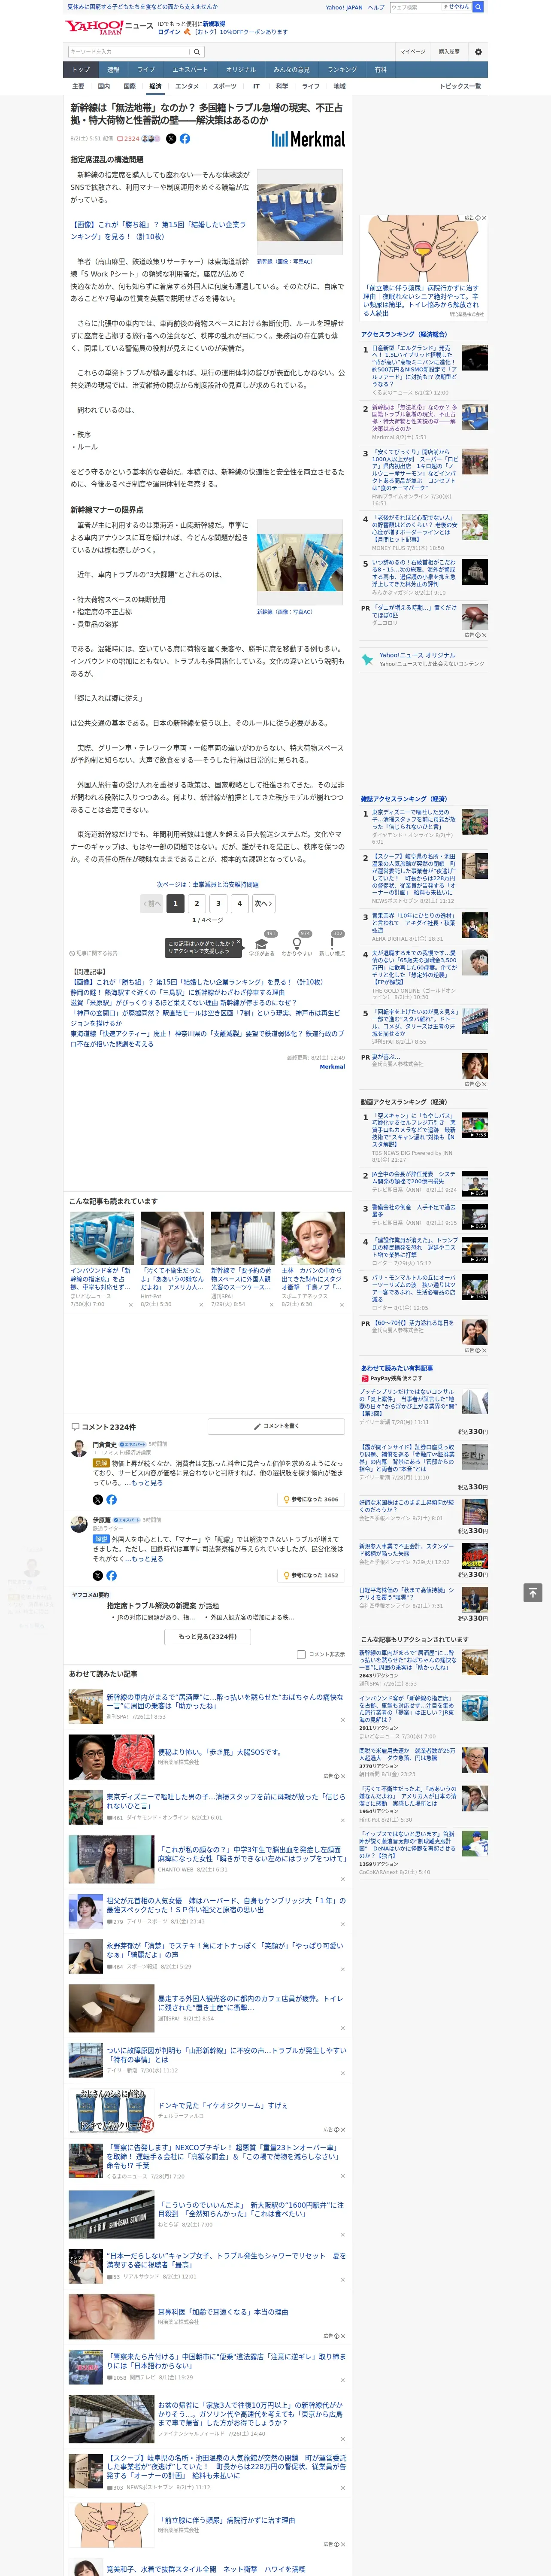
Task: Expand 伊原薫's comment with もっと見る
Action: (x=147, y=1558)
